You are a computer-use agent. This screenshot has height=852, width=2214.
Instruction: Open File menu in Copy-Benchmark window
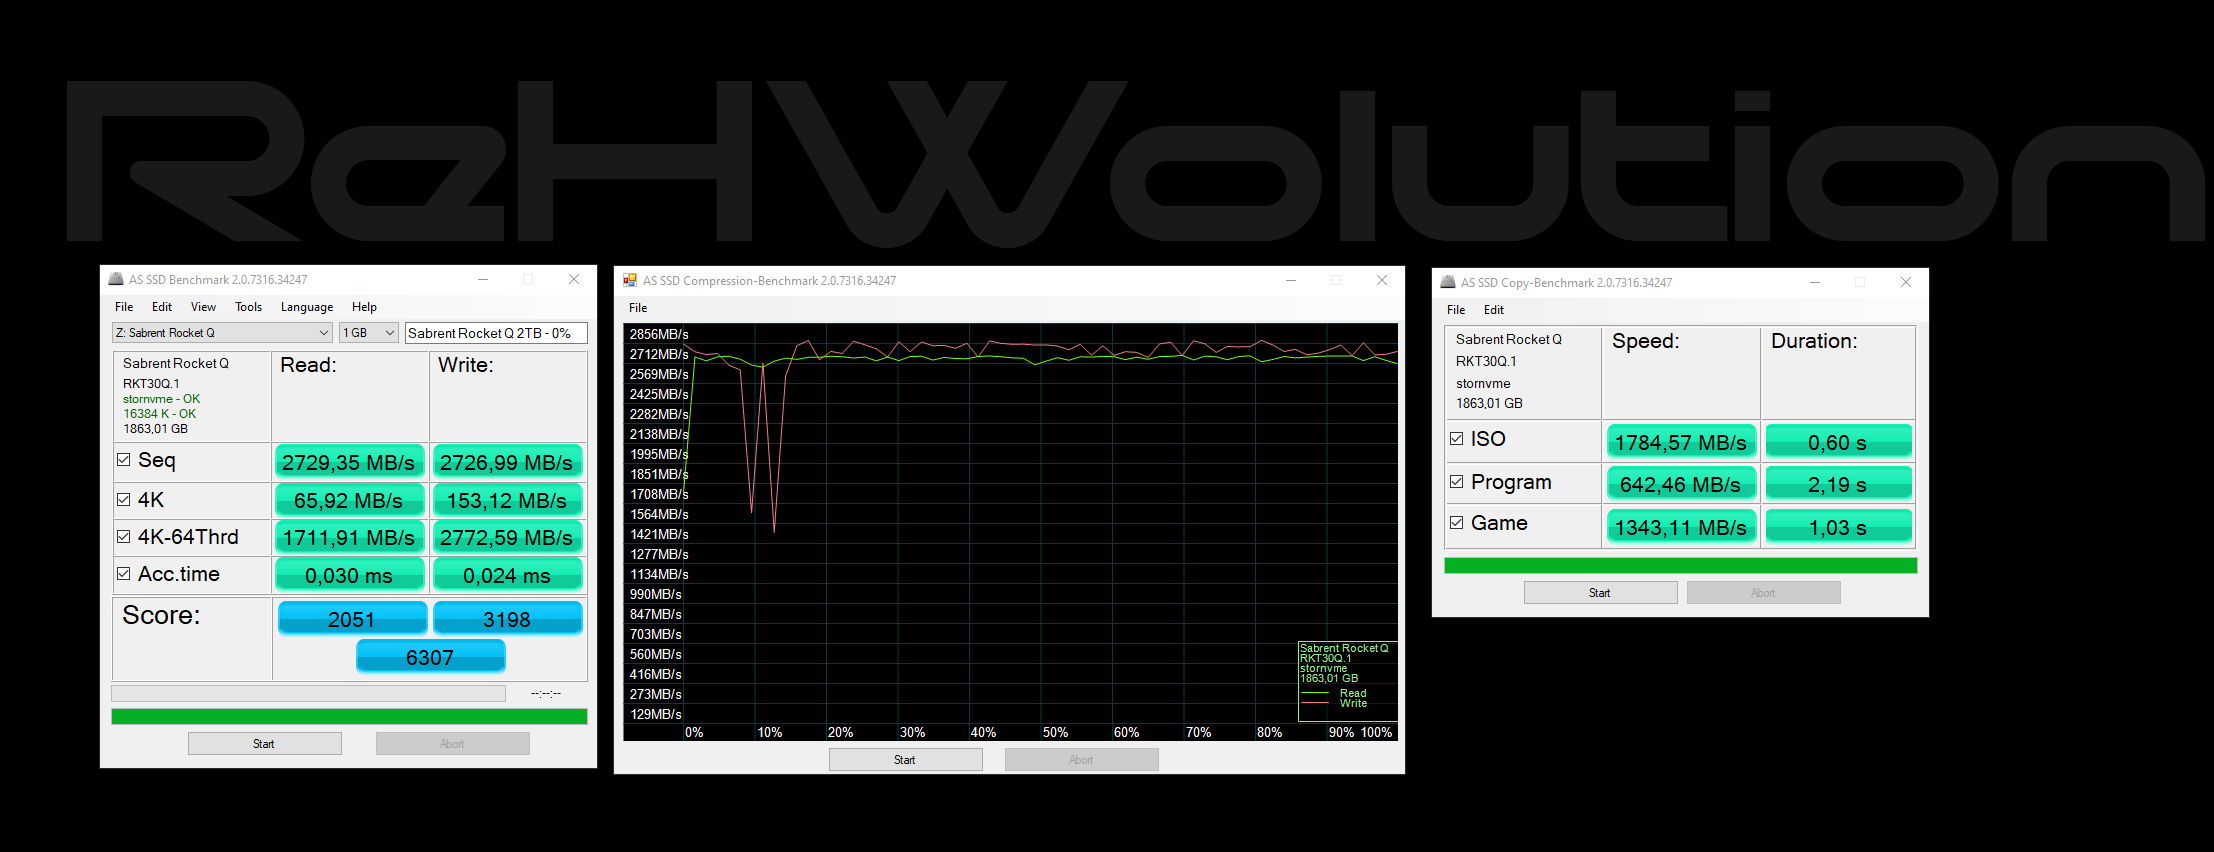[1456, 310]
